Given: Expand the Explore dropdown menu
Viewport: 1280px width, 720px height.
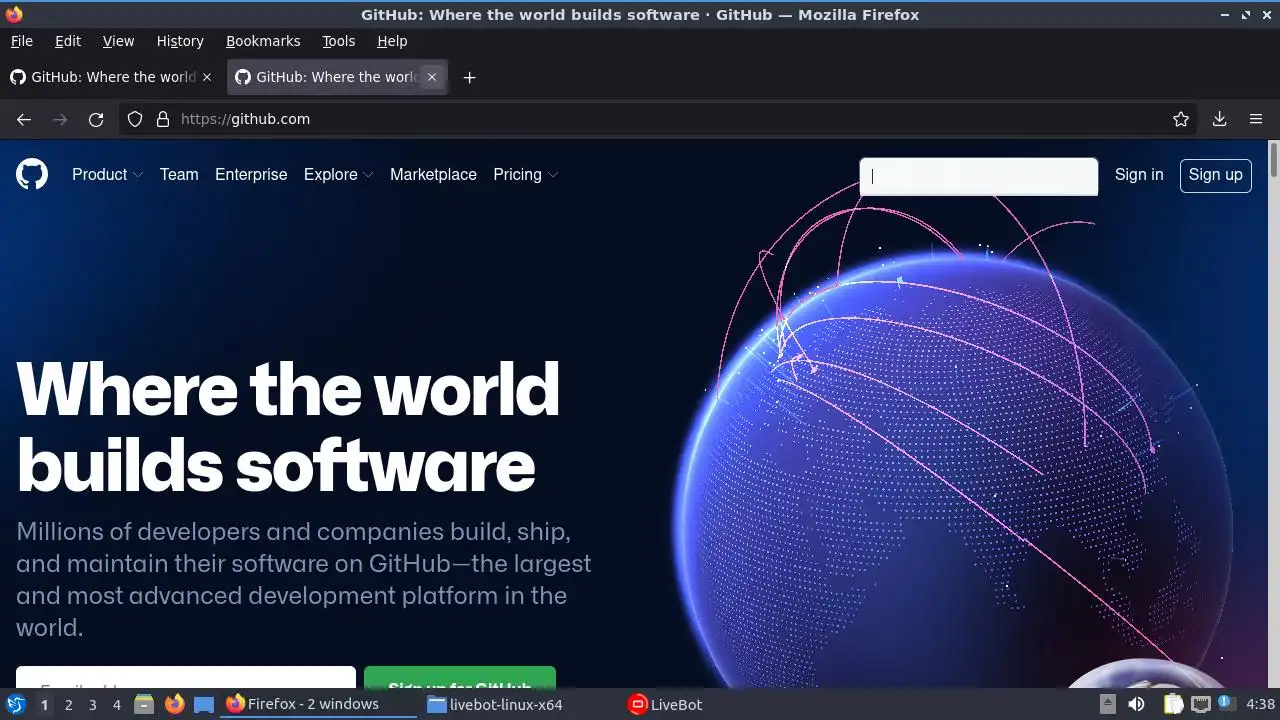Looking at the screenshot, I should click(x=338, y=174).
